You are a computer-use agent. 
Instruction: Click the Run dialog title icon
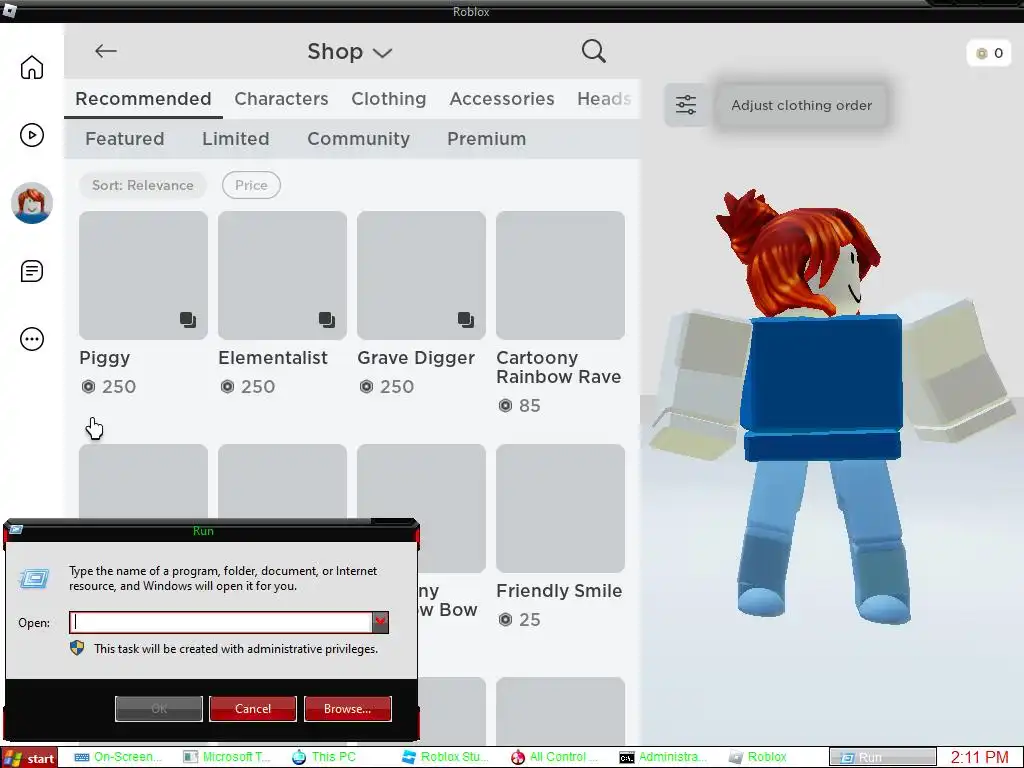tap(16, 530)
